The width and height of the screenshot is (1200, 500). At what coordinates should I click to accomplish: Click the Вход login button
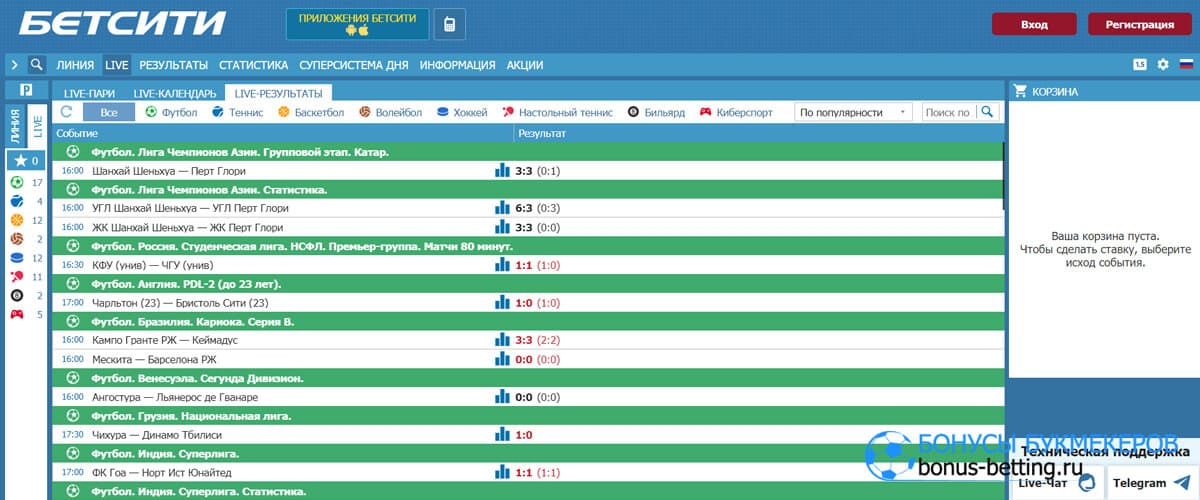[x=1034, y=25]
